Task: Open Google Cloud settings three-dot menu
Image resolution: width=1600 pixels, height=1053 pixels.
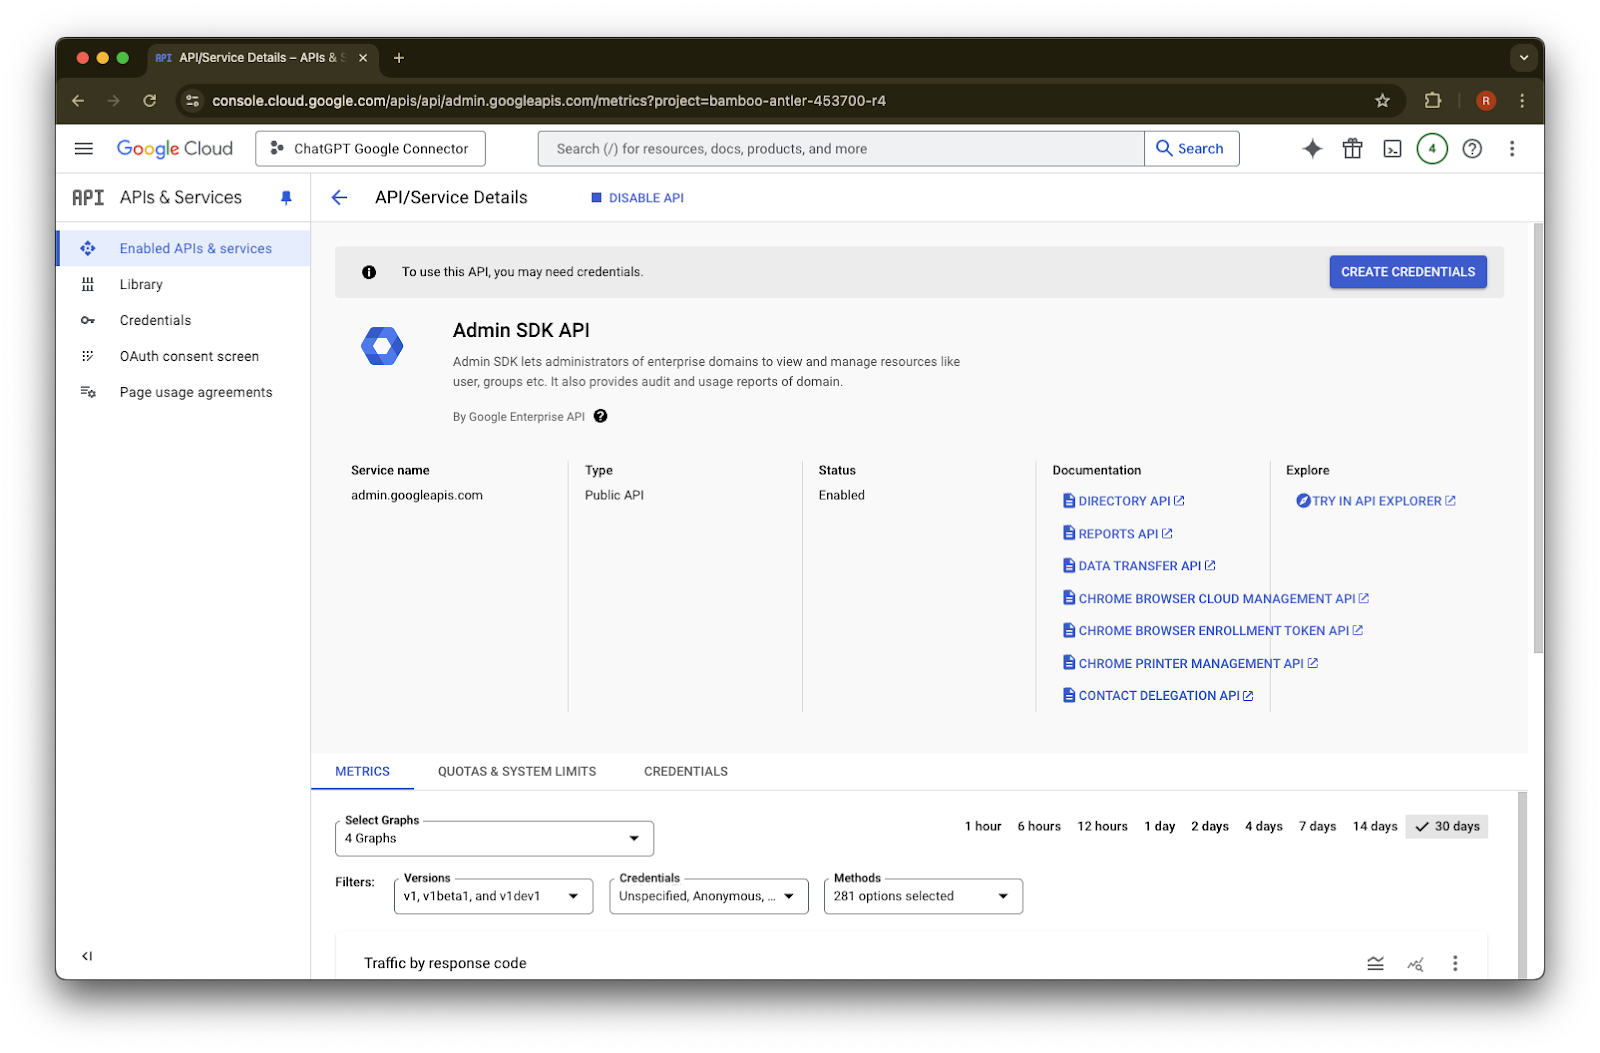Action: pos(1512,149)
